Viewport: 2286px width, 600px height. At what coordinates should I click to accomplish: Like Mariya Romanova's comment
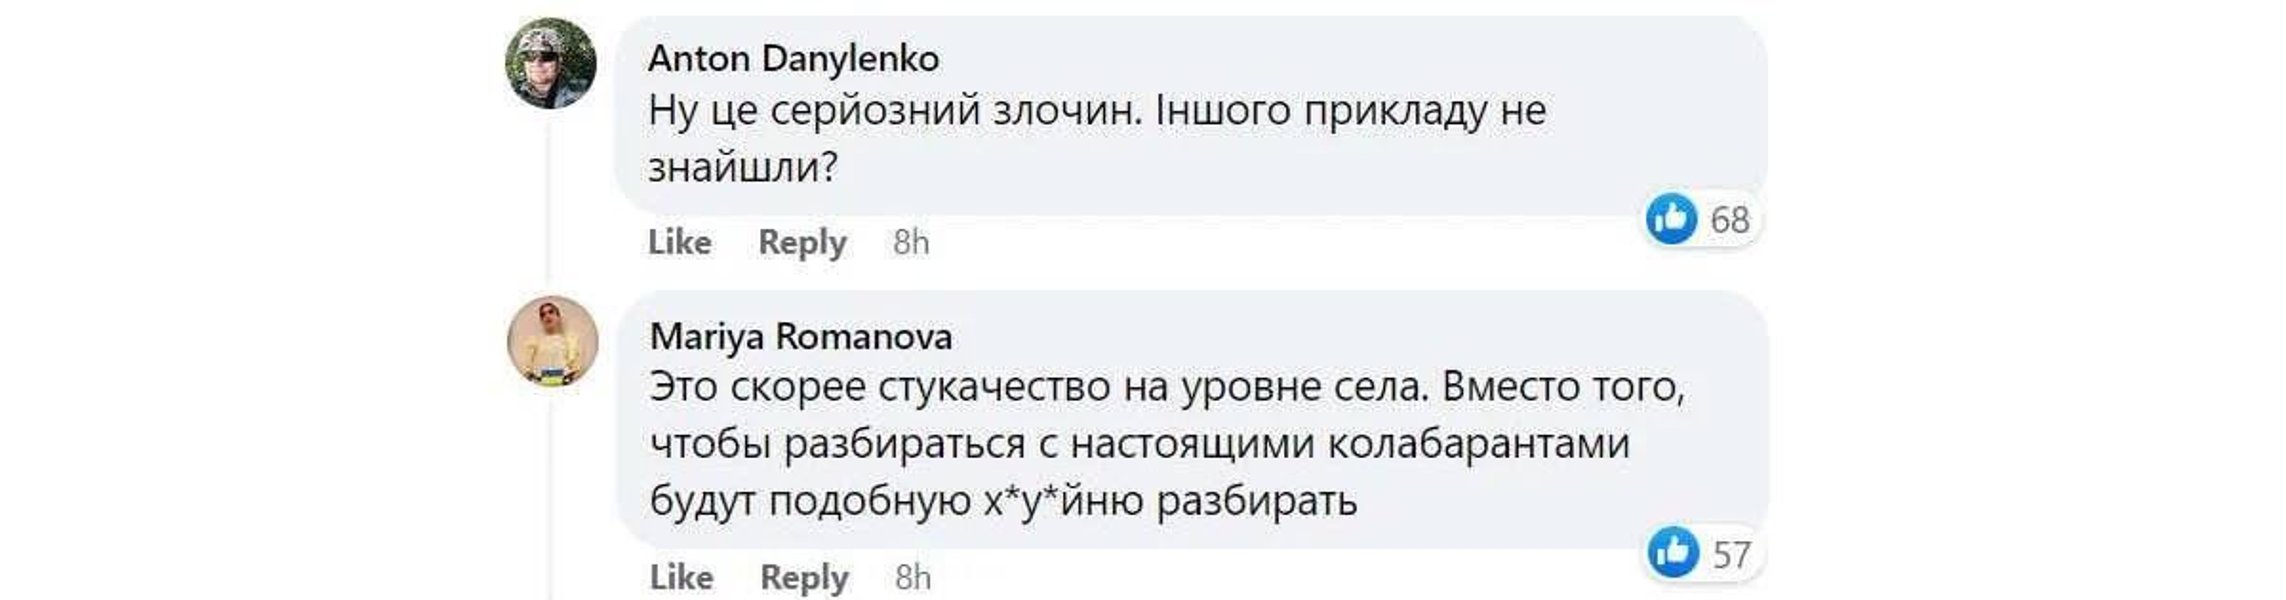point(681,577)
